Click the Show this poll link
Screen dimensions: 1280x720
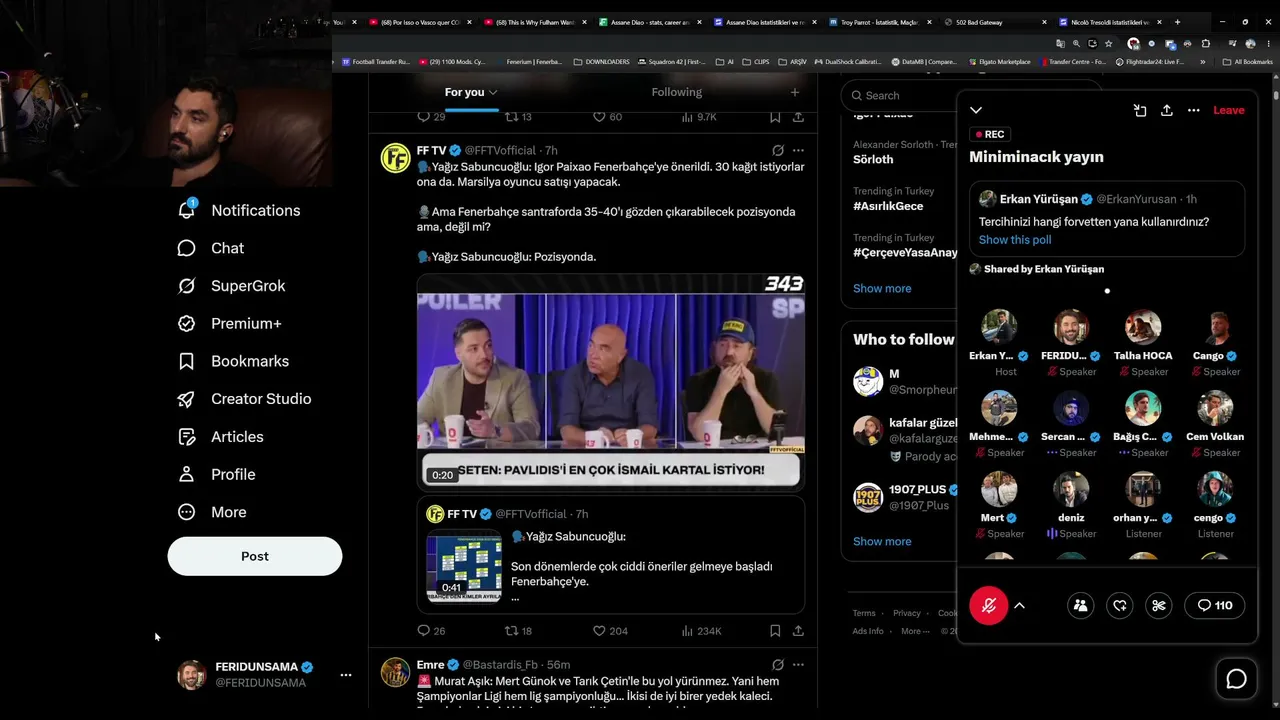pyautogui.click(x=1015, y=240)
